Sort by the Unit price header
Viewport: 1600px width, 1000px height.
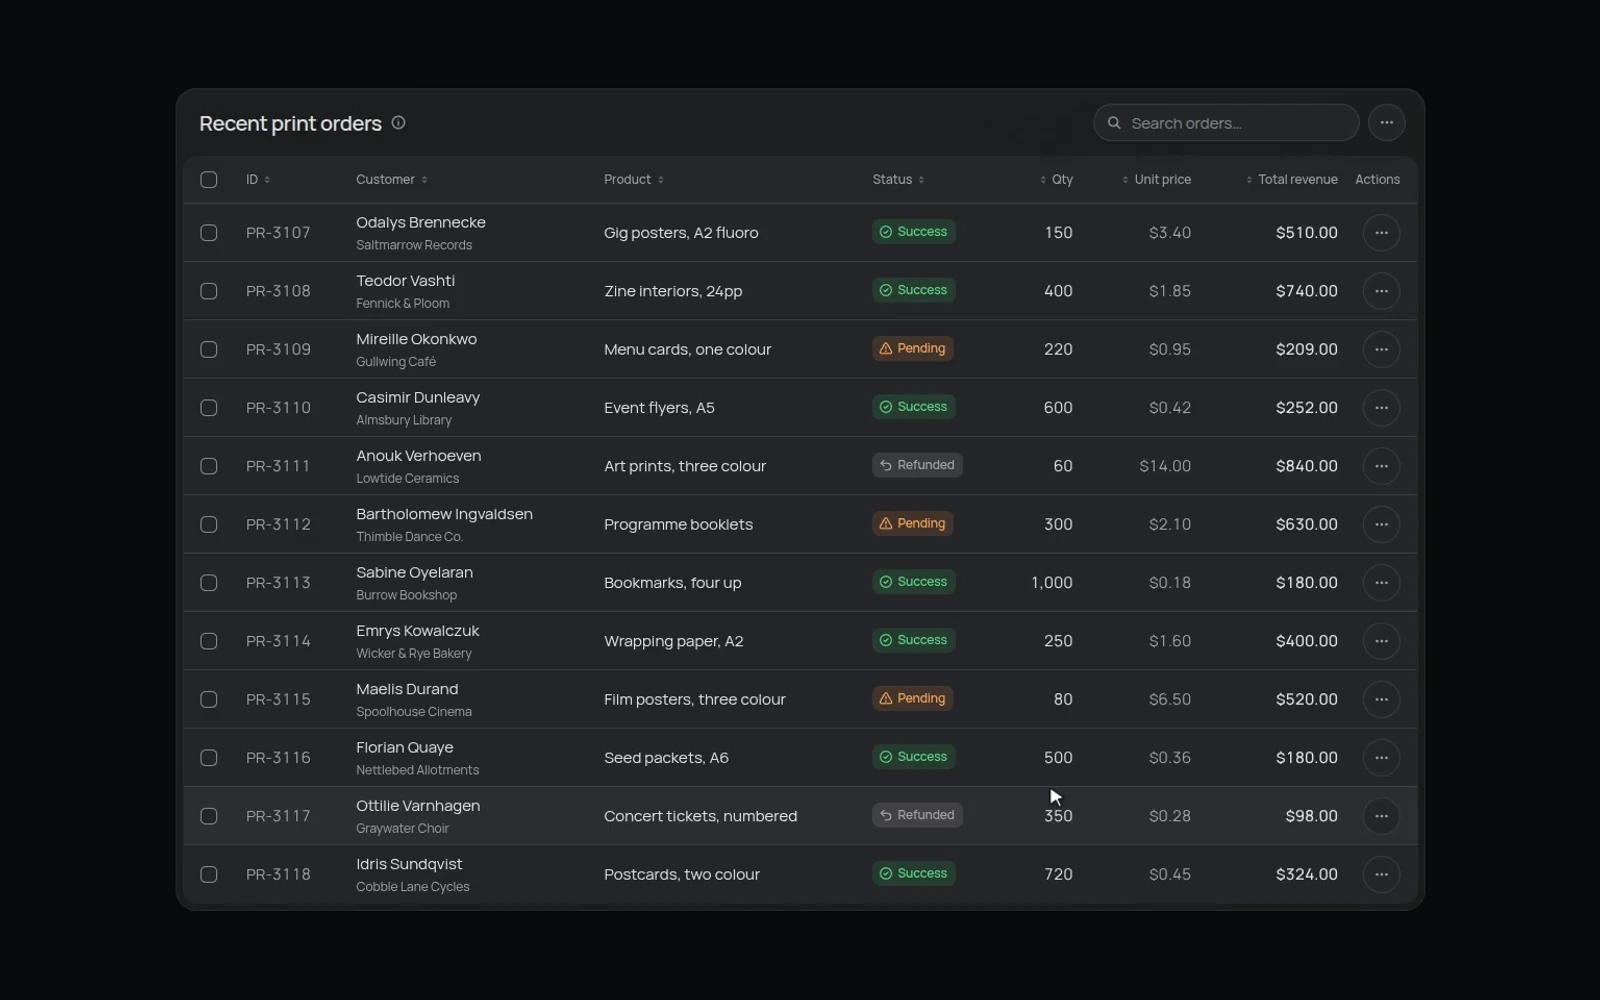coord(1156,180)
